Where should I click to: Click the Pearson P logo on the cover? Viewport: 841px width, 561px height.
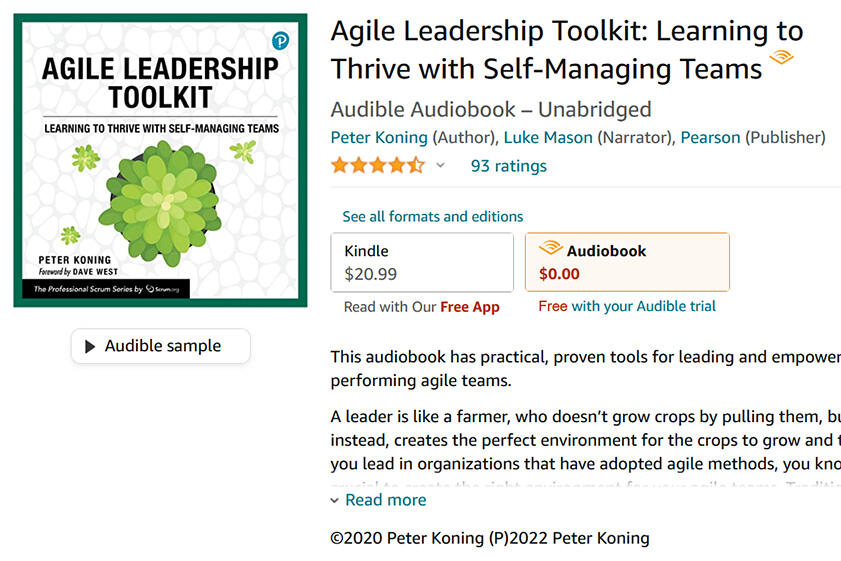tap(280, 41)
